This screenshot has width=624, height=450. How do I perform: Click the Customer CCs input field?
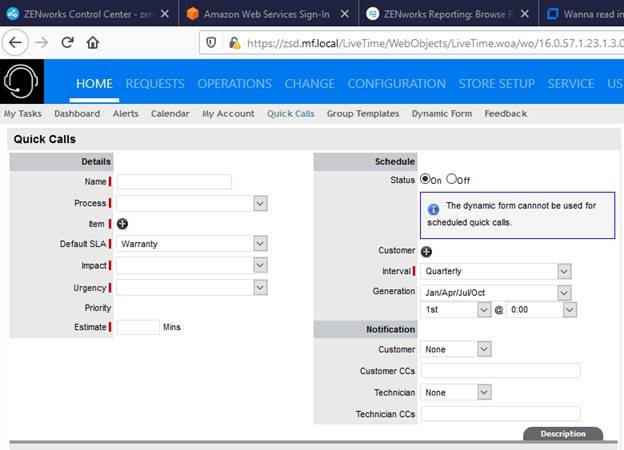[500, 371]
